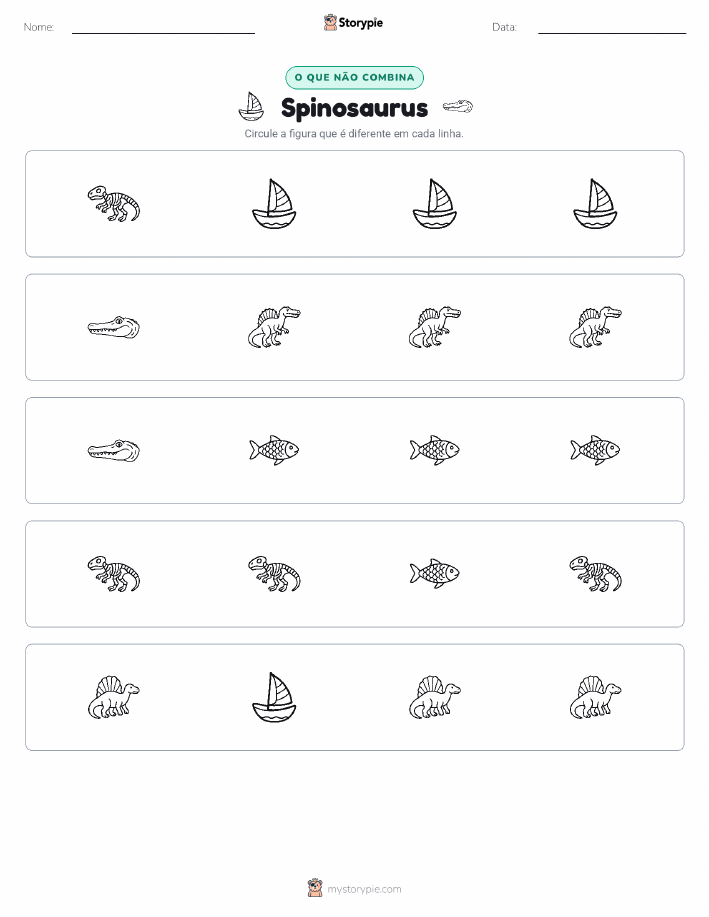Select the crocodile head in the fish row
The width and height of the screenshot is (709, 917).
(x=113, y=451)
